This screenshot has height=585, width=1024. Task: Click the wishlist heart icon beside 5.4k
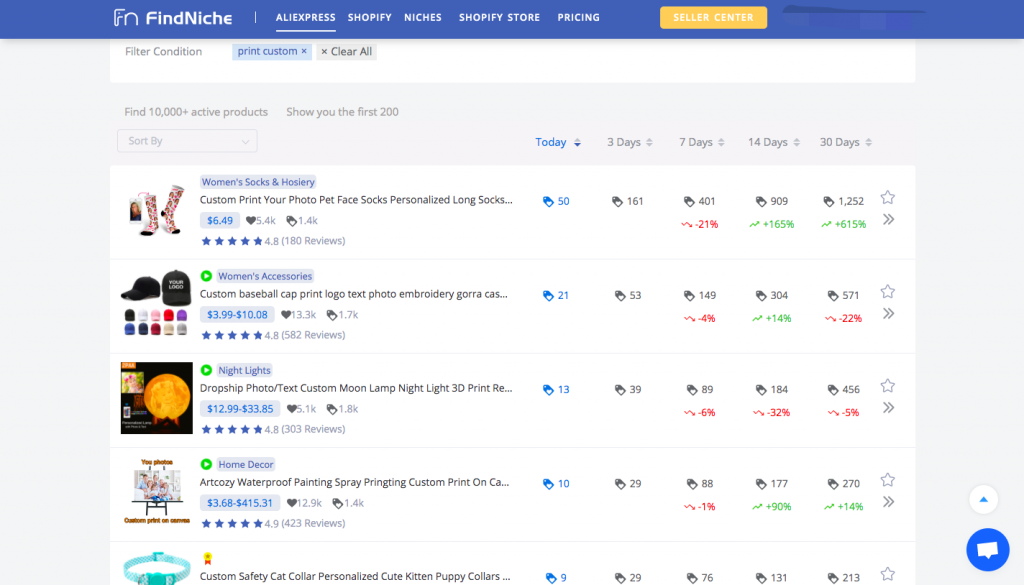coord(250,221)
